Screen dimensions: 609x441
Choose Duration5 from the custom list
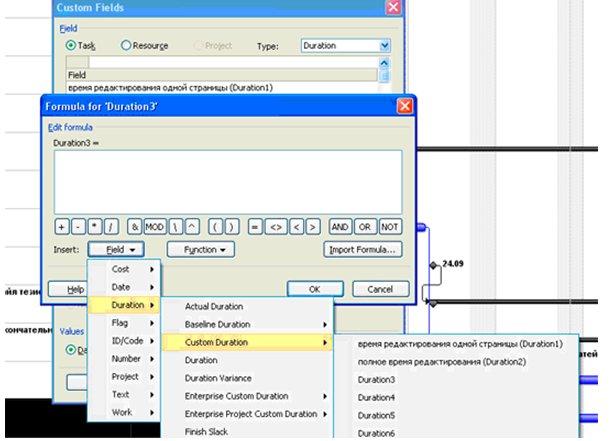point(456,415)
